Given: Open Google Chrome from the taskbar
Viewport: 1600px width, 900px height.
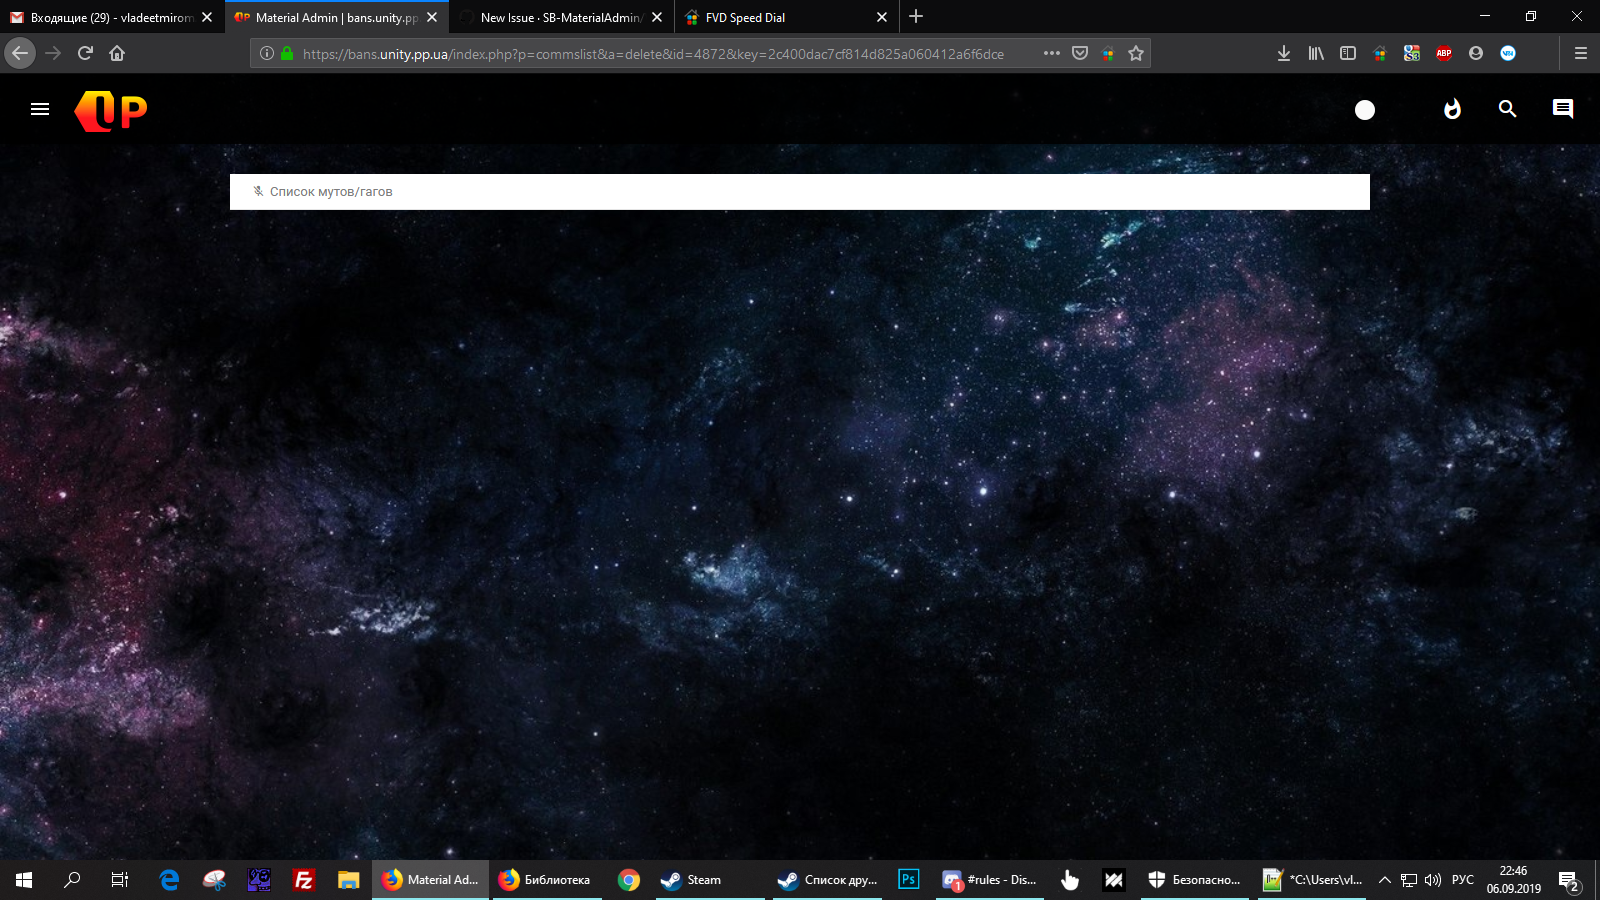Looking at the screenshot, I should point(629,880).
